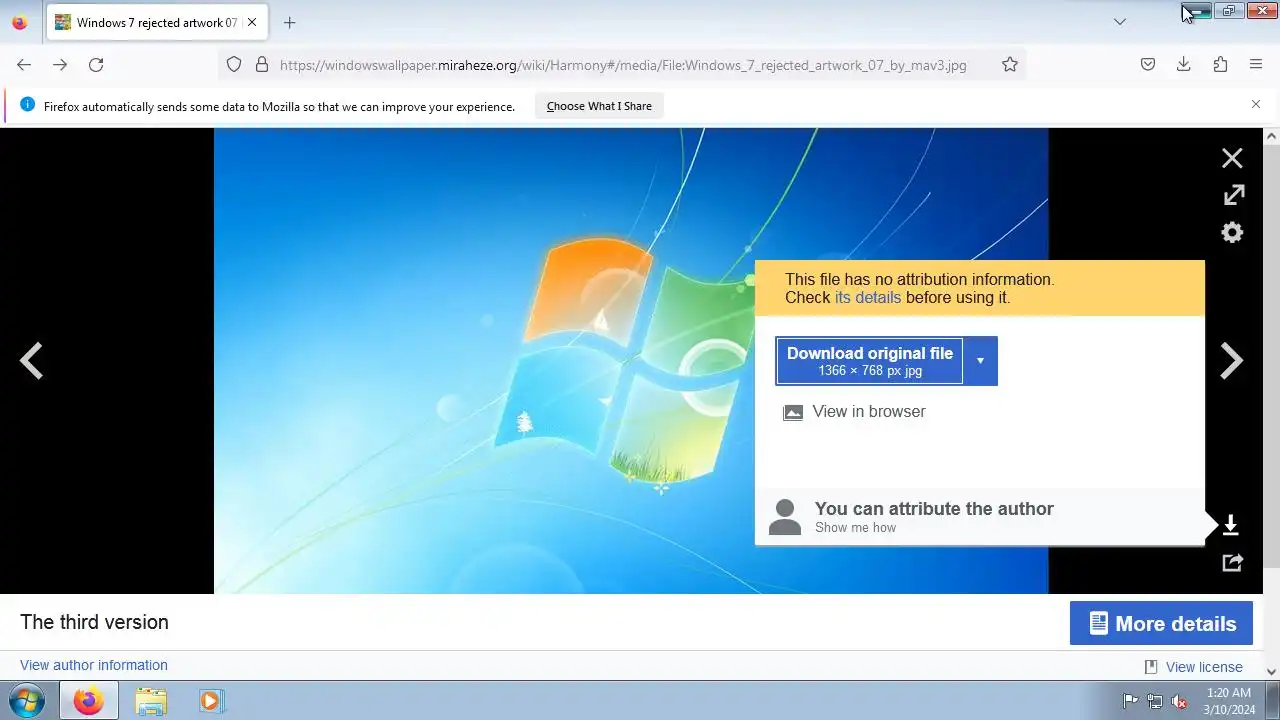The height and width of the screenshot is (720, 1280).
Task: Click the site security padlock icon
Action: [x=262, y=65]
